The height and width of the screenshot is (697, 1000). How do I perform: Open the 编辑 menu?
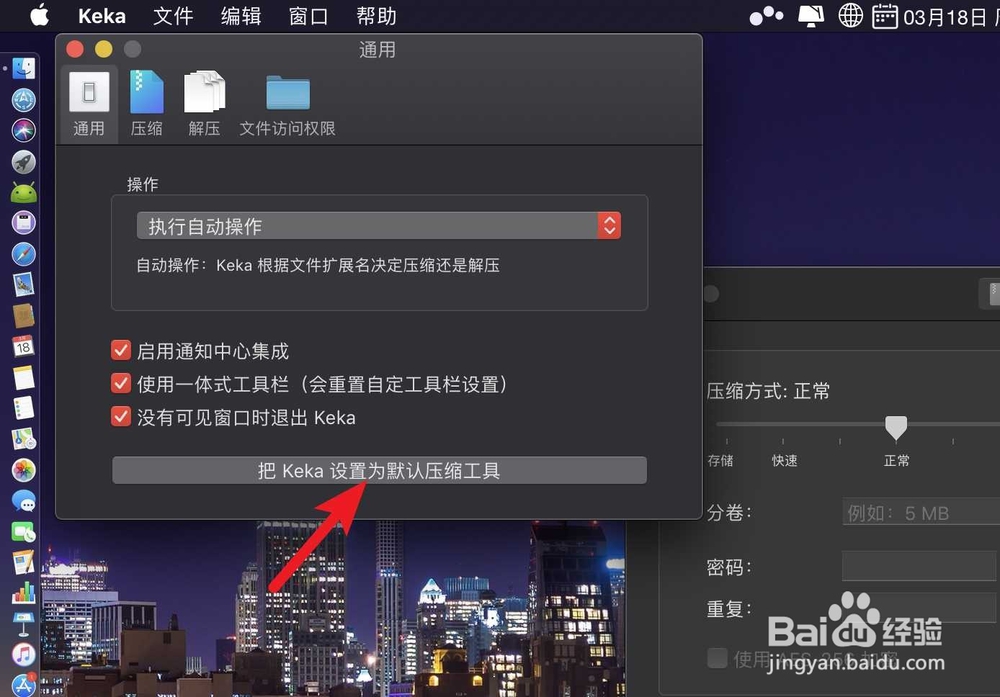coord(241,15)
